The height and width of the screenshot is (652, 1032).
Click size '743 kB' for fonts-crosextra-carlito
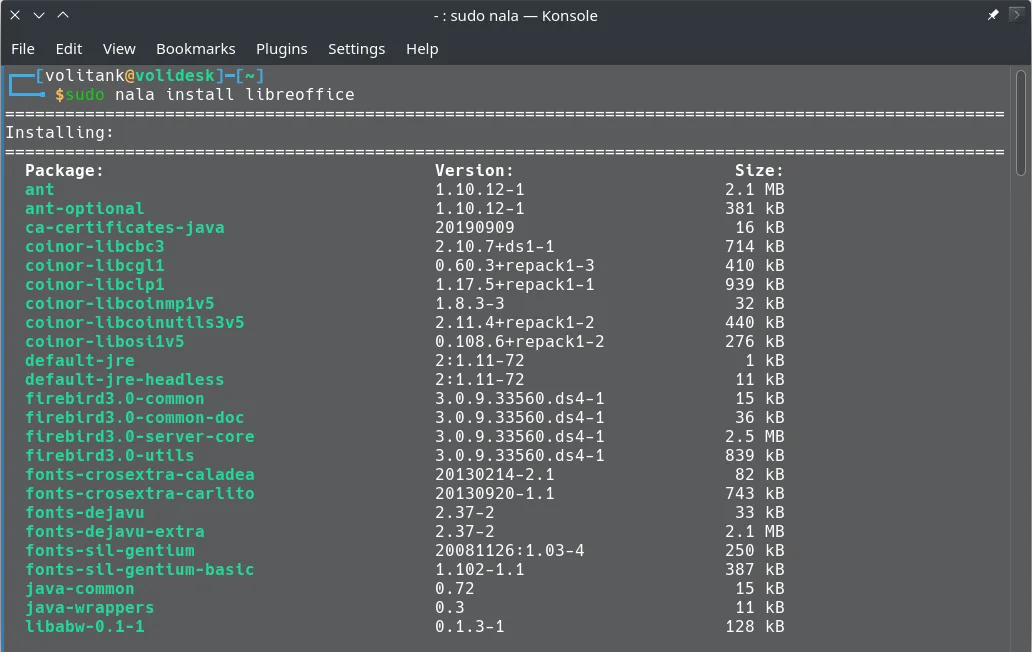coord(755,494)
